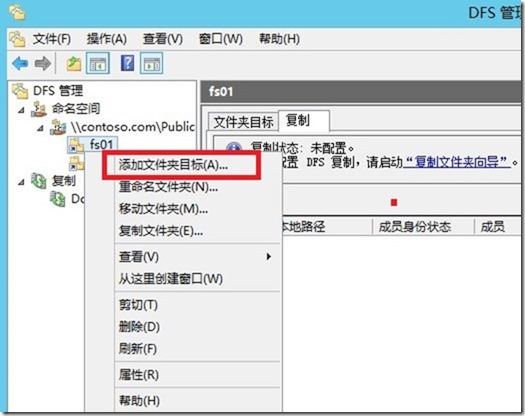Click the replication group icon under 复制

click(x=58, y=199)
